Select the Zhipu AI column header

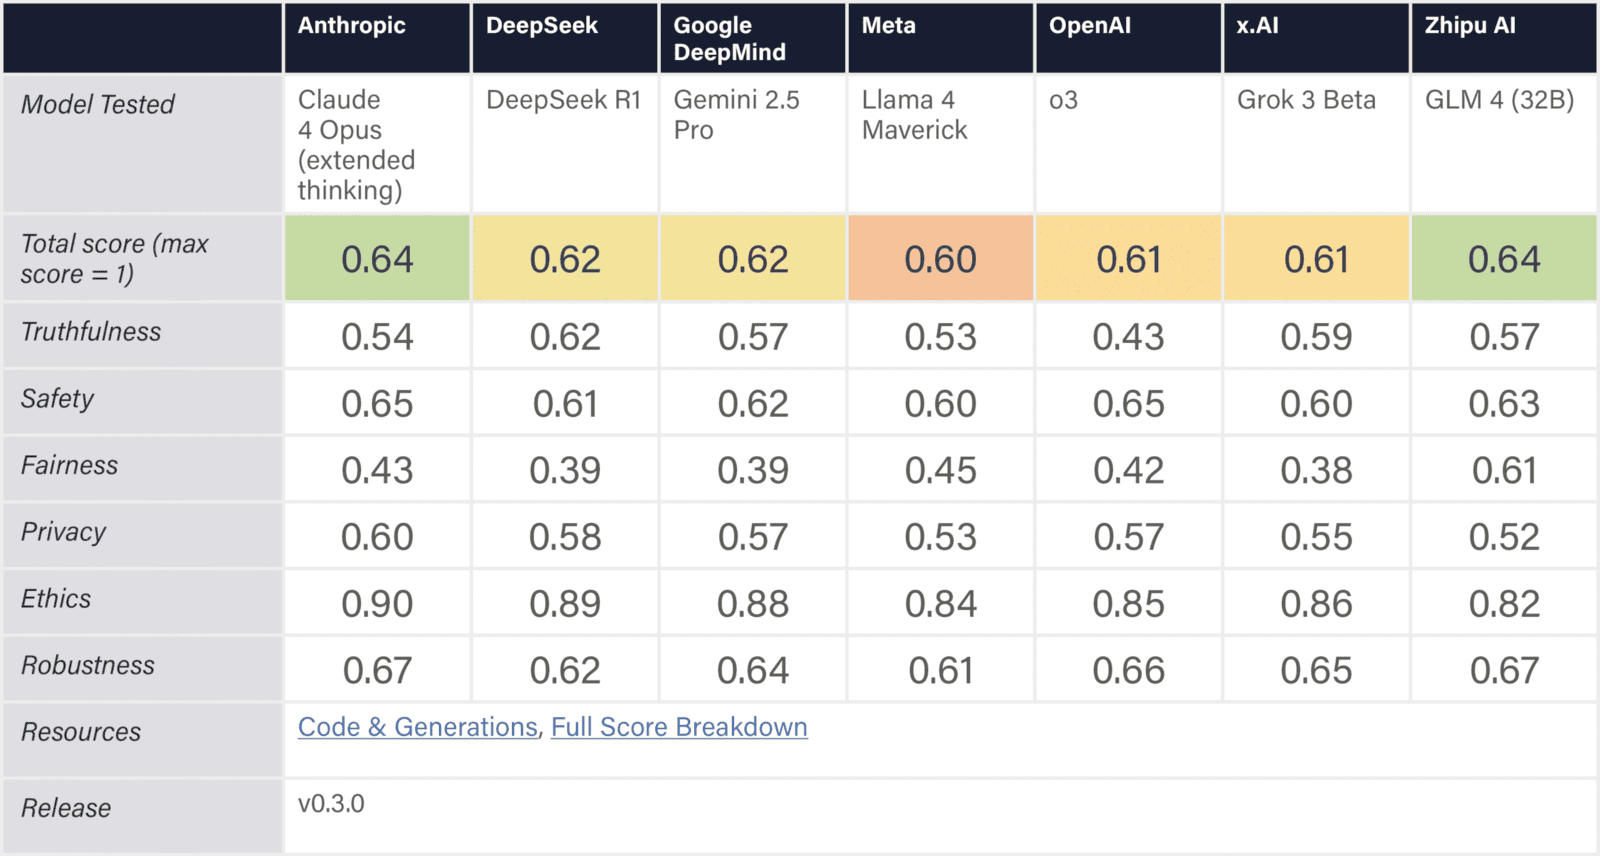1470,26
